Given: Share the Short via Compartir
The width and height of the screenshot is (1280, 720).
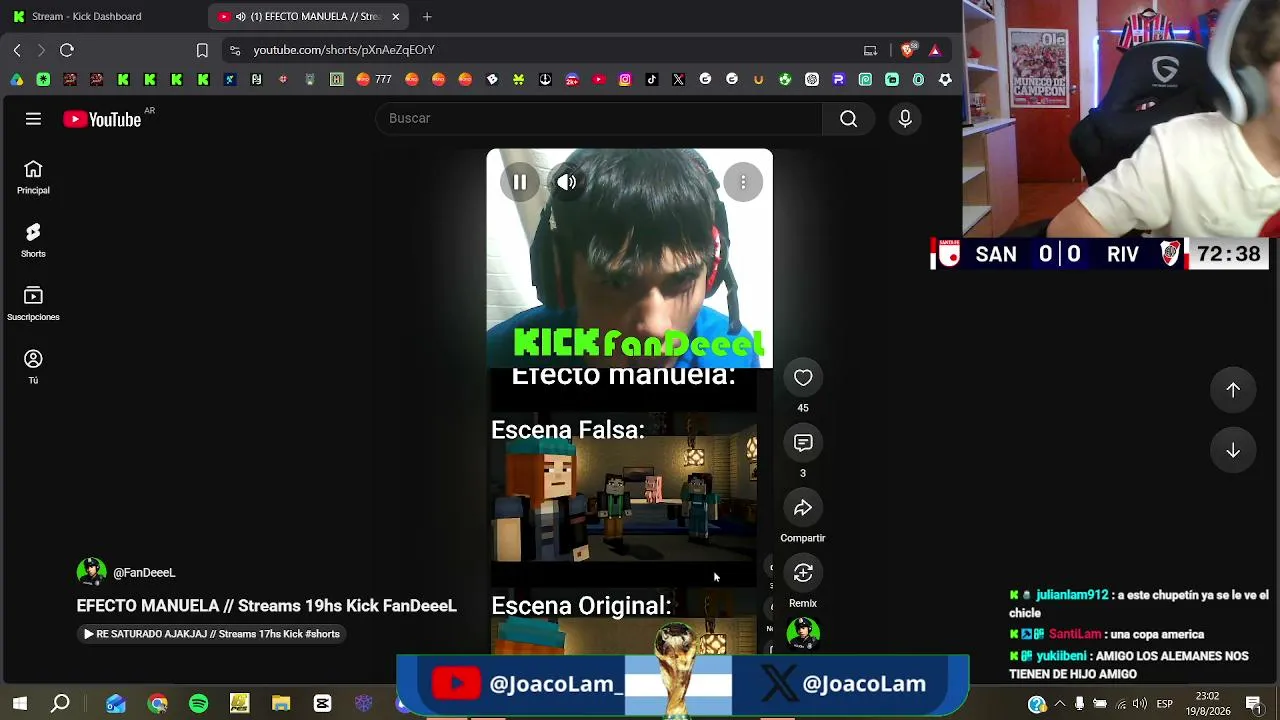Looking at the screenshot, I should coord(803,508).
